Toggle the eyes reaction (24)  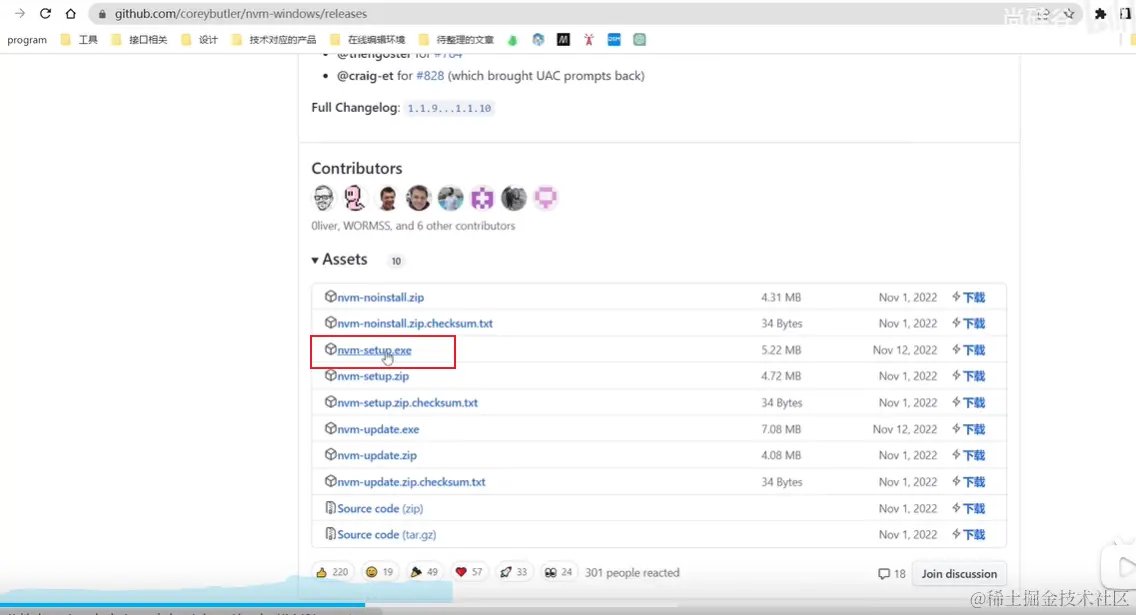click(558, 572)
